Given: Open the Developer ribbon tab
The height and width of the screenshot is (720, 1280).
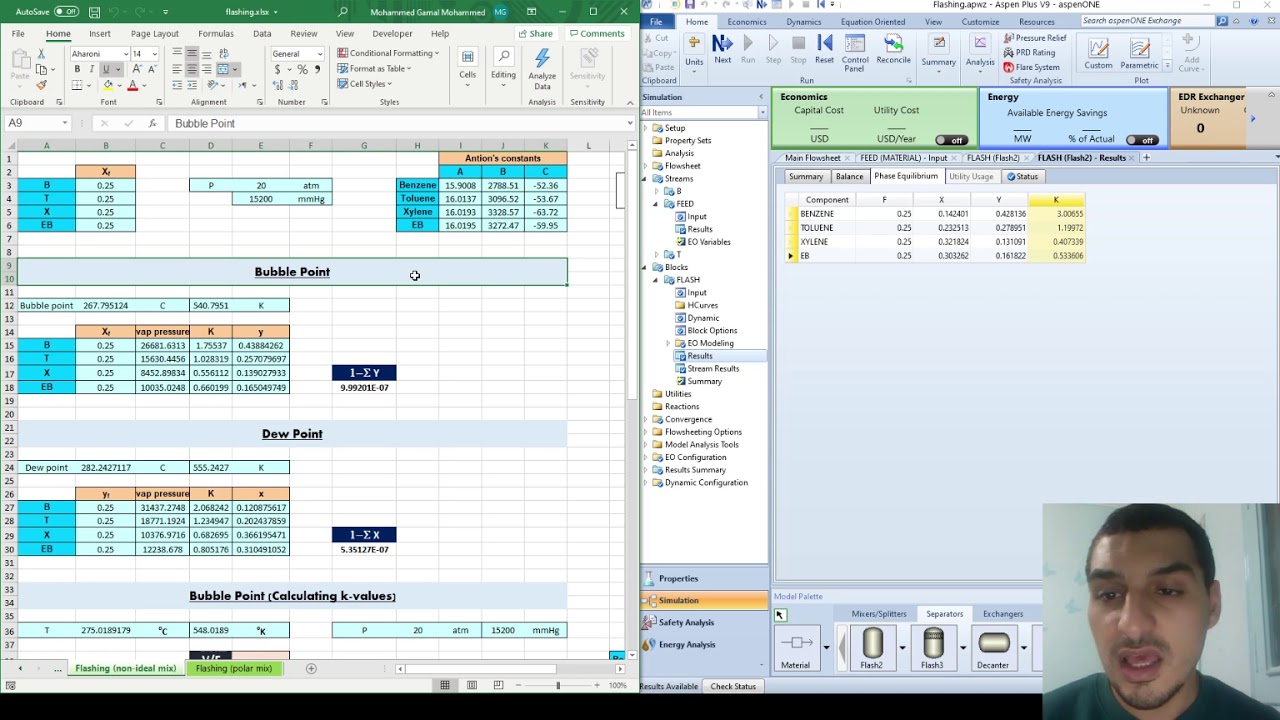Looking at the screenshot, I should click(x=392, y=34).
